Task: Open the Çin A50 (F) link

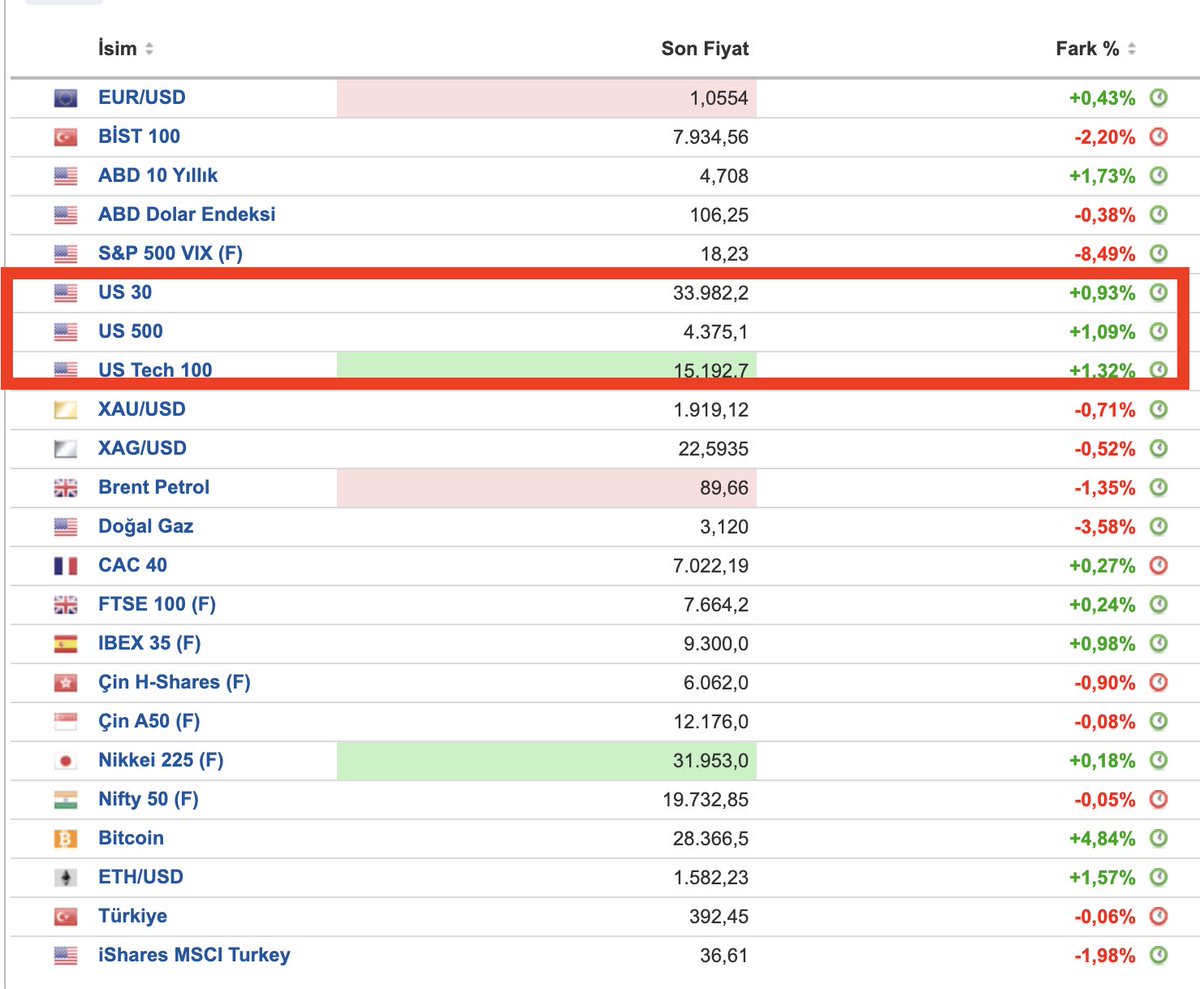Action: [x=149, y=722]
